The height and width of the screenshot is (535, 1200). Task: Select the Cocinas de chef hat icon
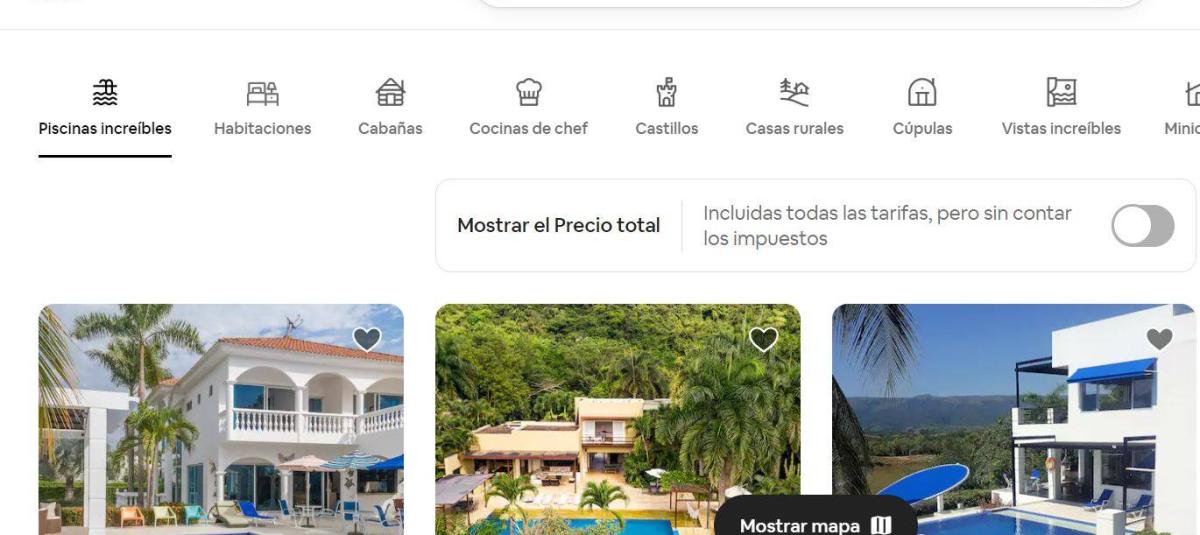(528, 93)
